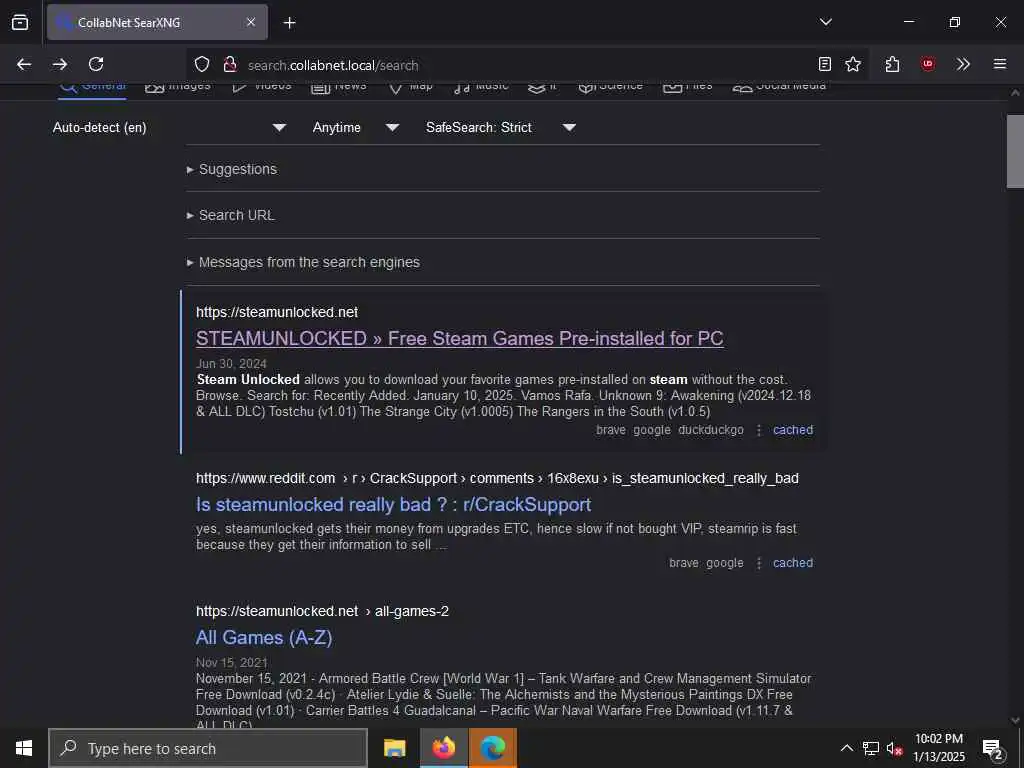The height and width of the screenshot is (768, 1024).
Task: Go forward one page
Action: [60, 64]
